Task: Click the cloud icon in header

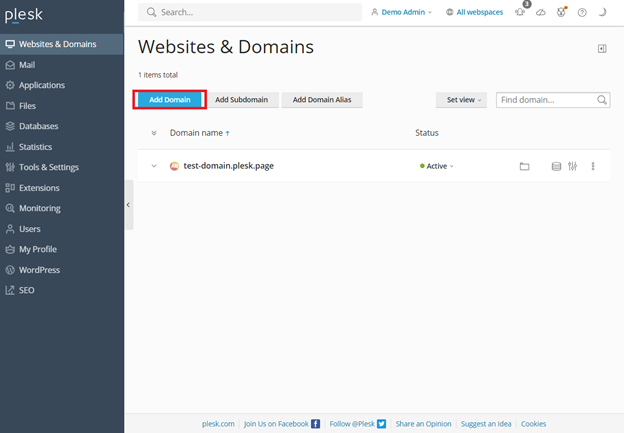Action: (540, 12)
